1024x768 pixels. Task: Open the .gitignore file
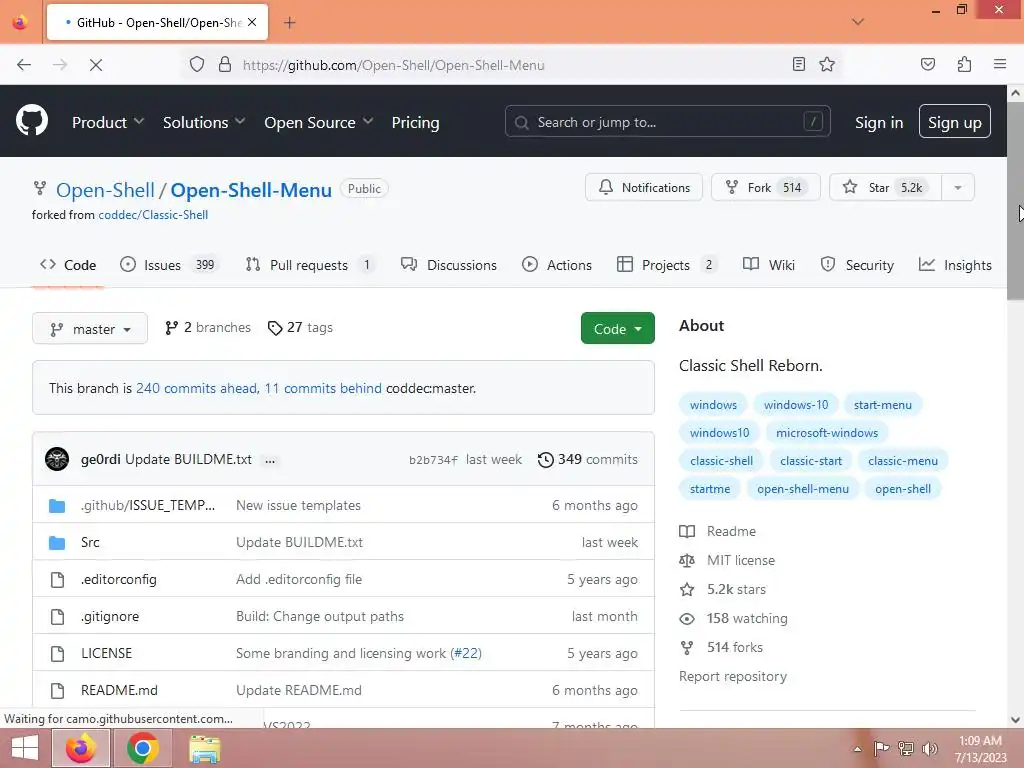pos(110,616)
